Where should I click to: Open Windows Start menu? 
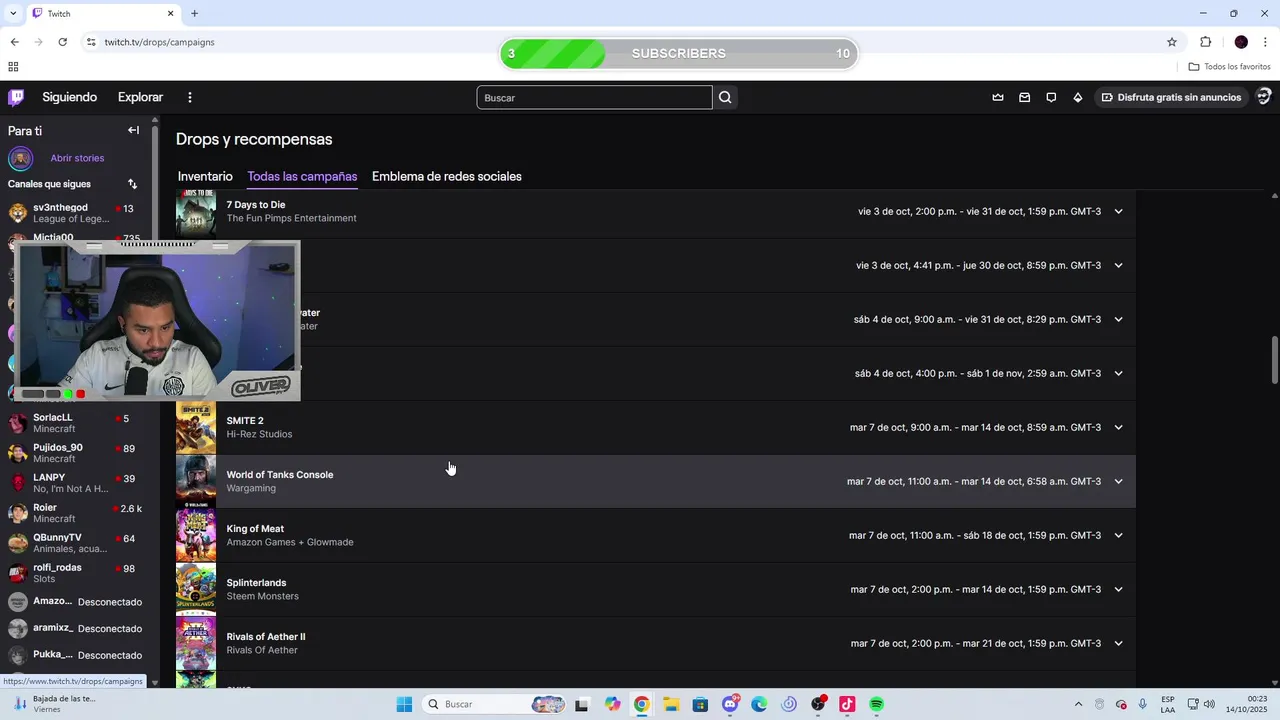point(404,704)
